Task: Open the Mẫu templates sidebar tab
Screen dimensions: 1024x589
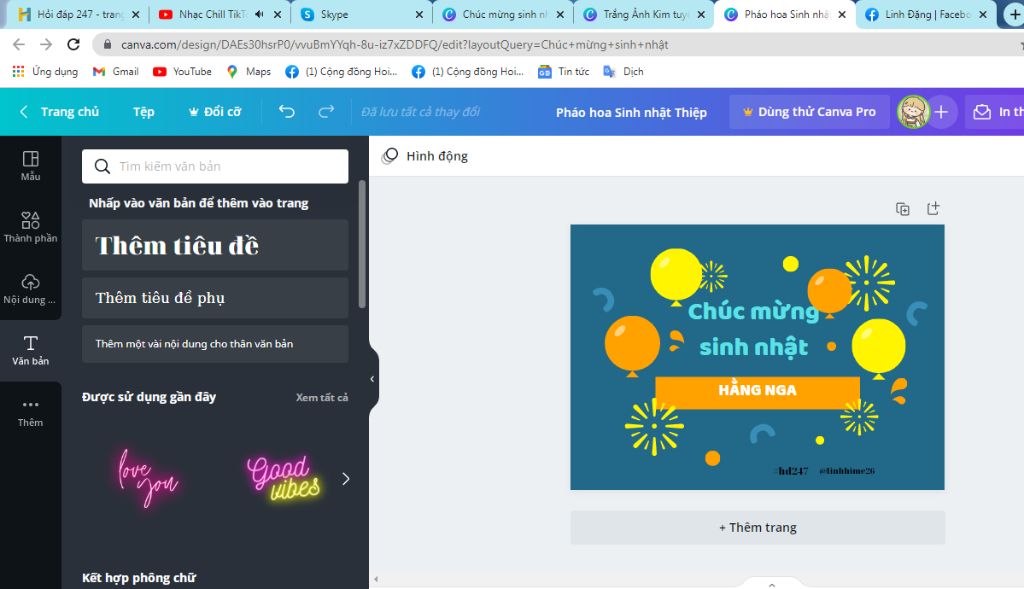Action: click(x=30, y=167)
